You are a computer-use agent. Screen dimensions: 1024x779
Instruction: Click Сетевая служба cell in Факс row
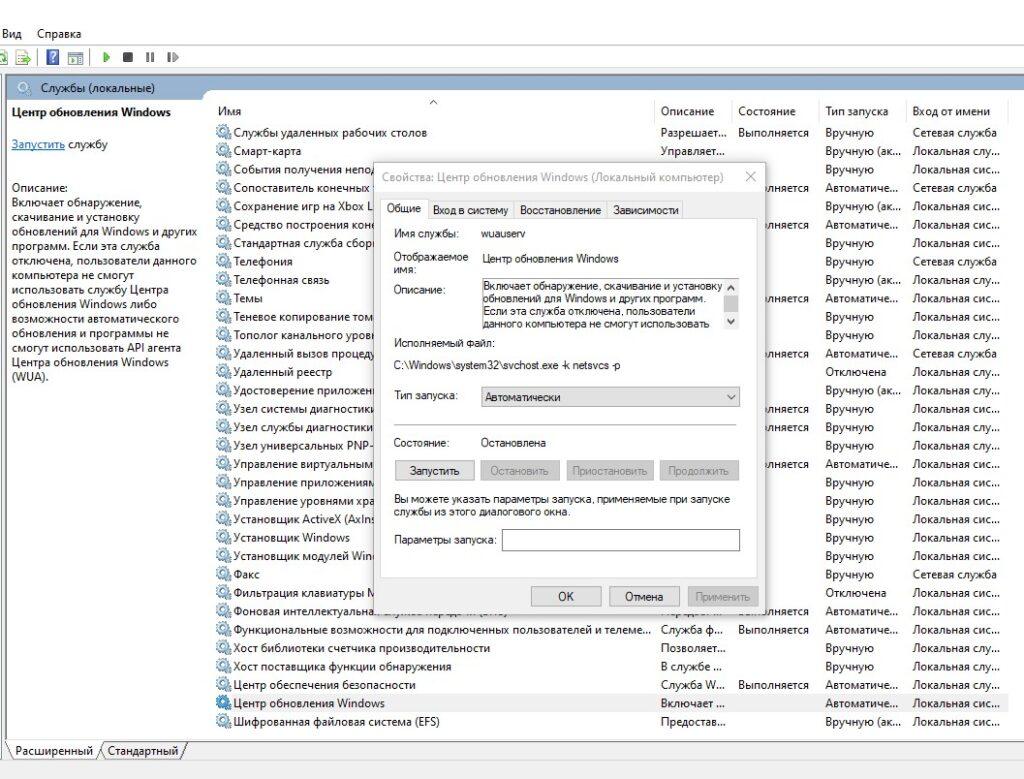coord(954,575)
